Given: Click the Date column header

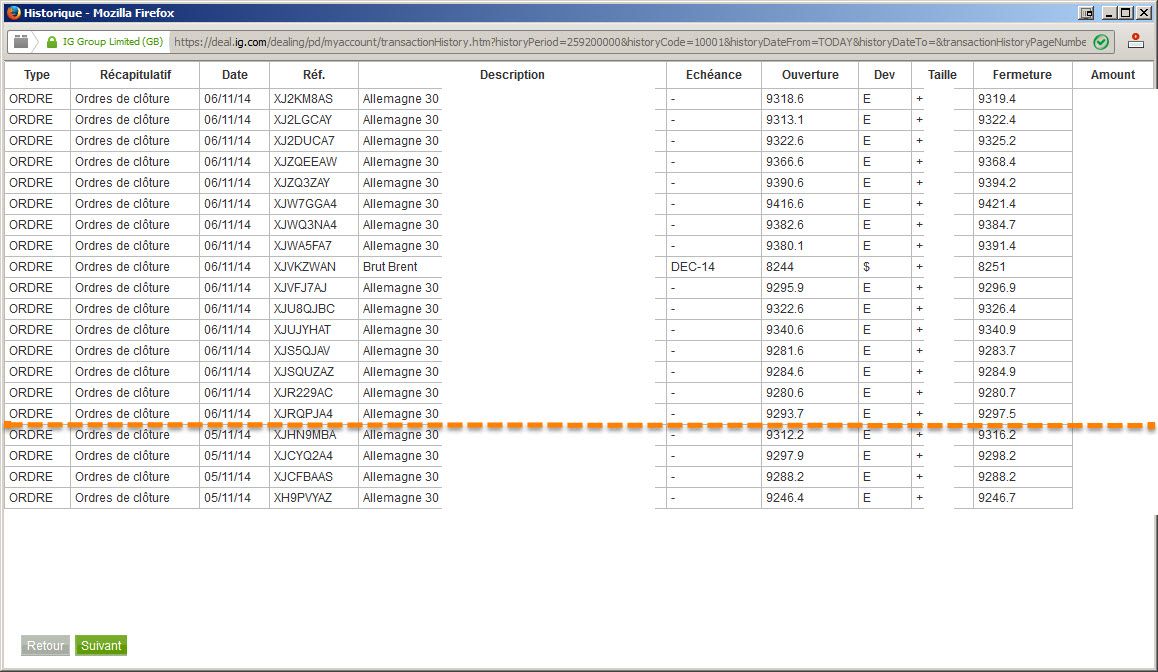Looking at the screenshot, I should pyautogui.click(x=235, y=75).
